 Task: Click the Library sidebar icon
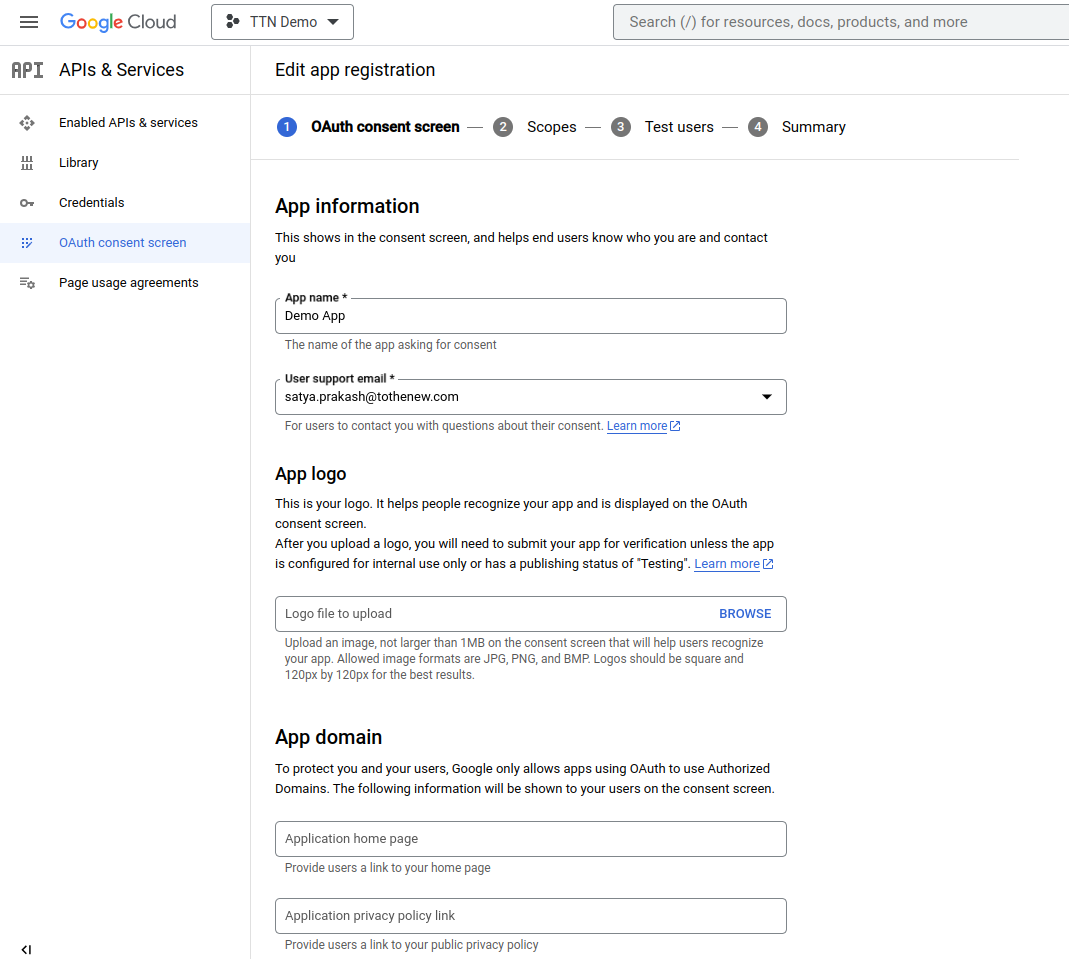tap(27, 163)
